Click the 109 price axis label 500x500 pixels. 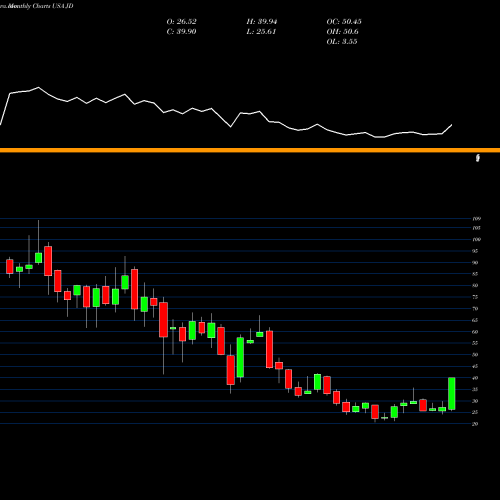coord(476,219)
